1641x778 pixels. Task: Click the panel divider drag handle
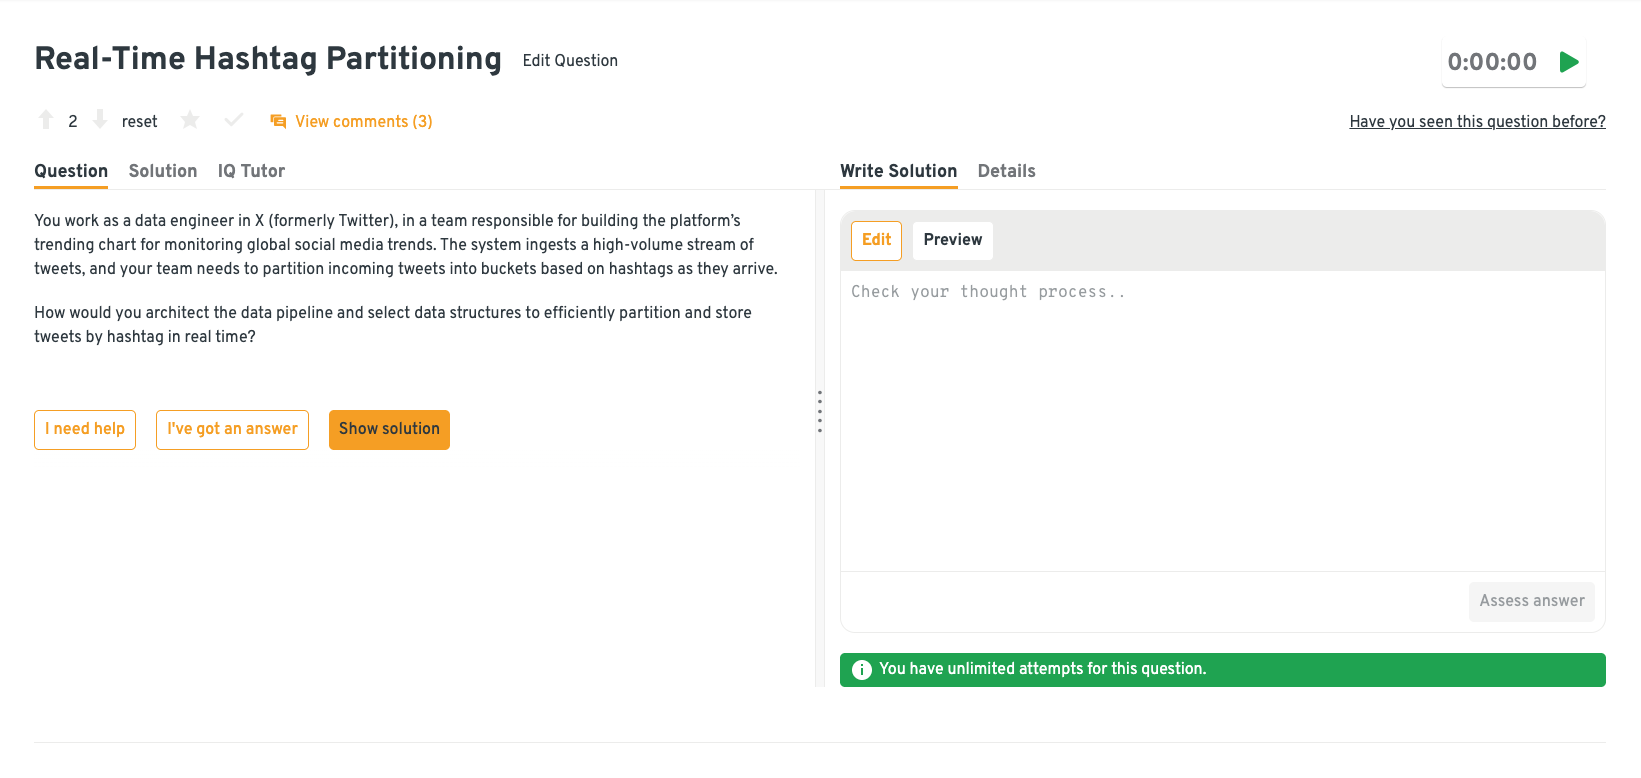(x=820, y=411)
